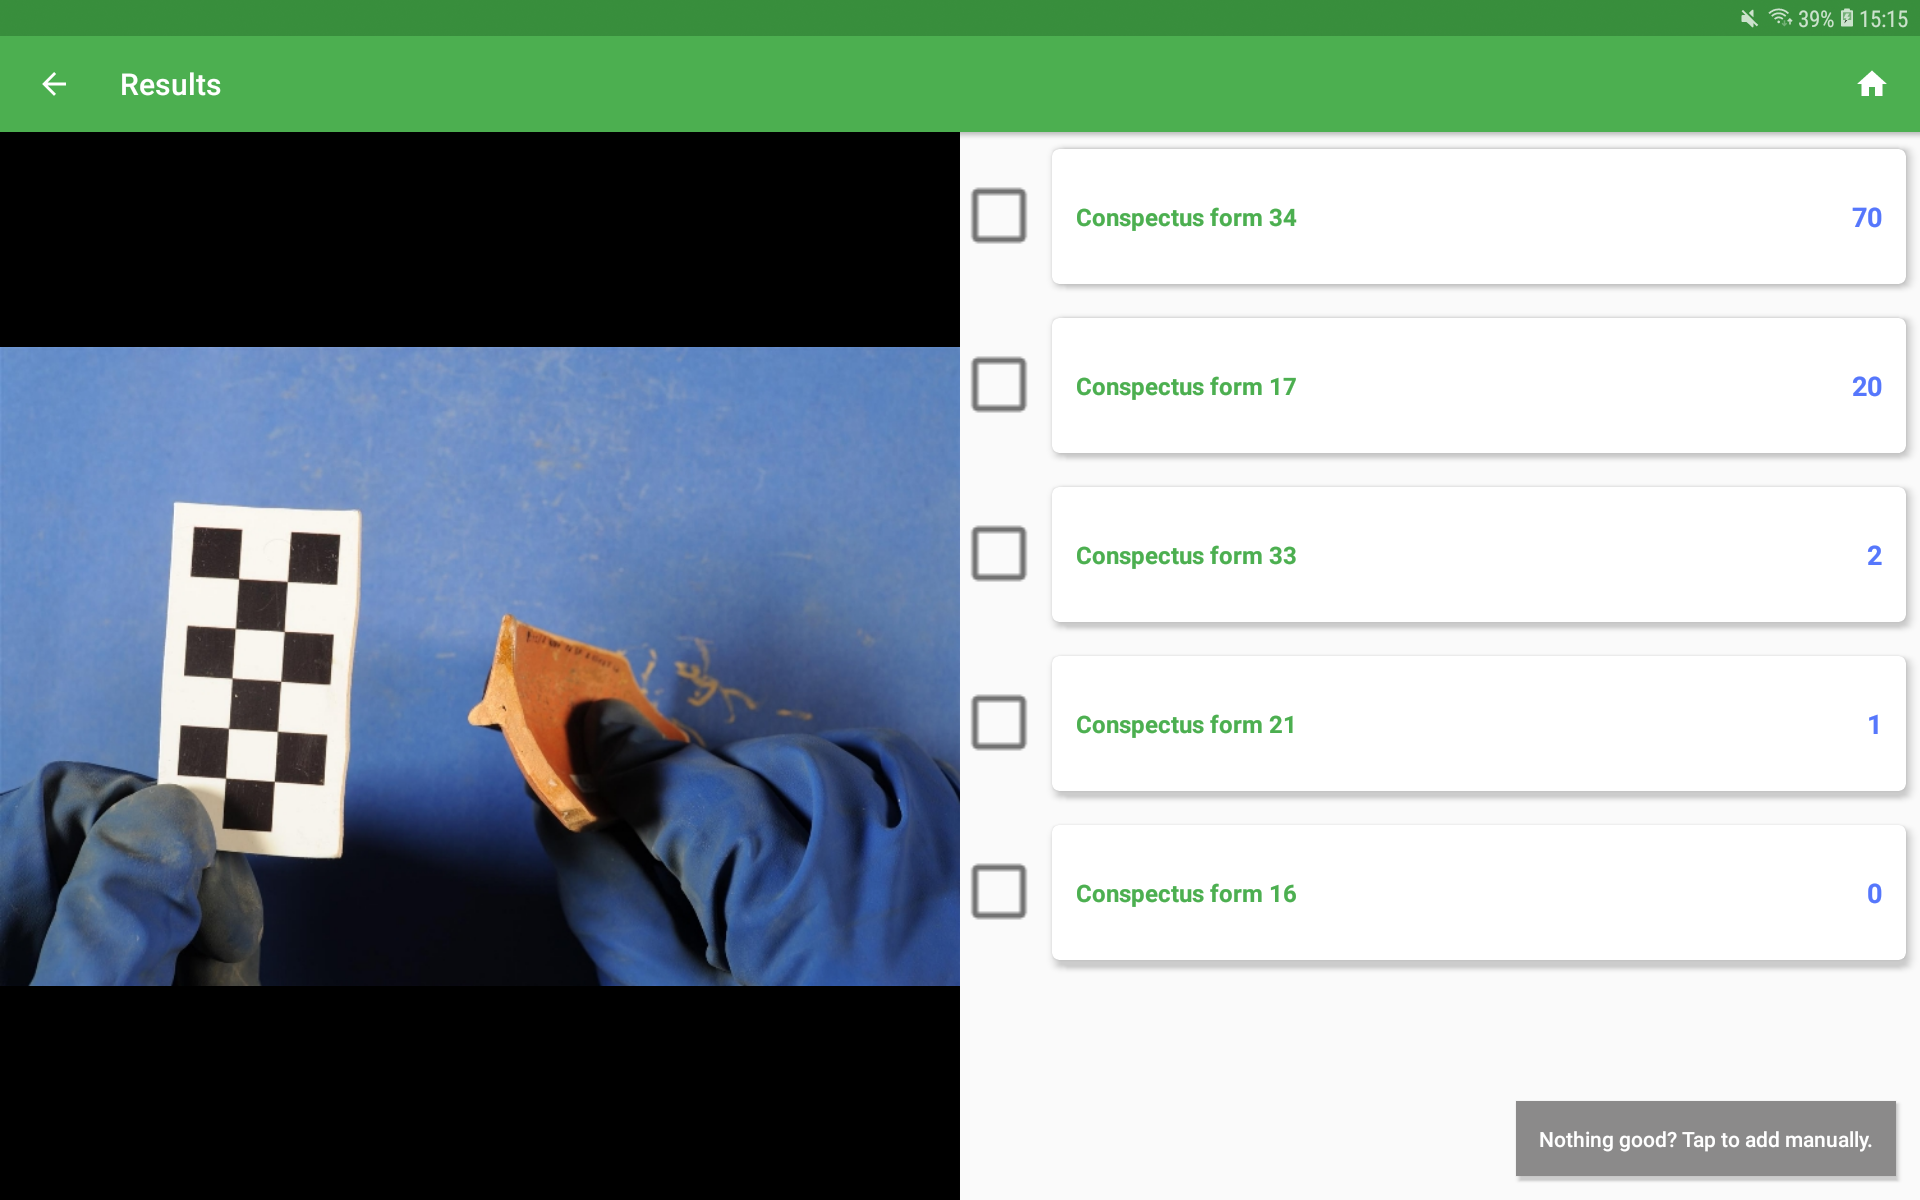
Task: Enable the Conspectus form 16 checkbox
Action: [998, 892]
